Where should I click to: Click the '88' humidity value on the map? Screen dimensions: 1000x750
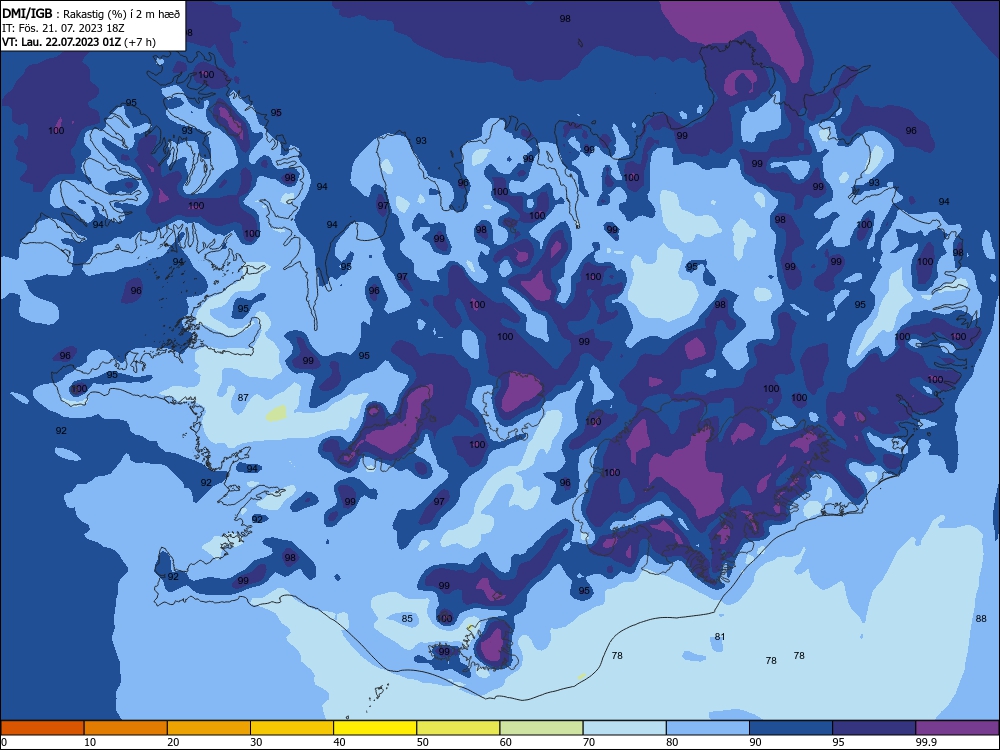[981, 618]
